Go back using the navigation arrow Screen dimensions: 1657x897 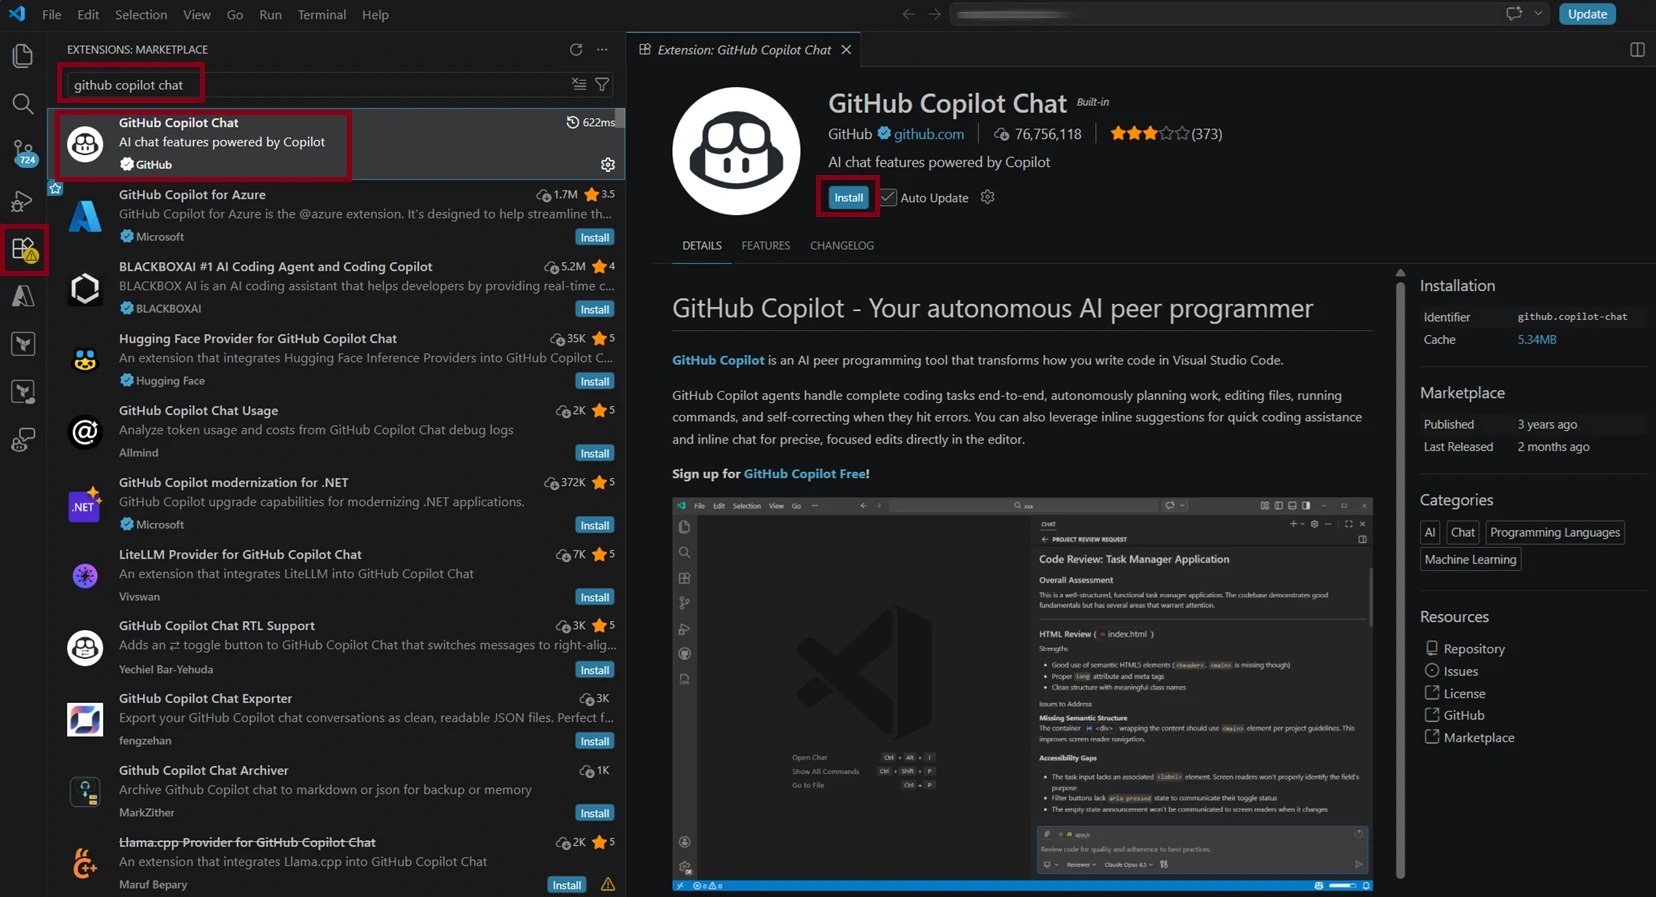908,14
